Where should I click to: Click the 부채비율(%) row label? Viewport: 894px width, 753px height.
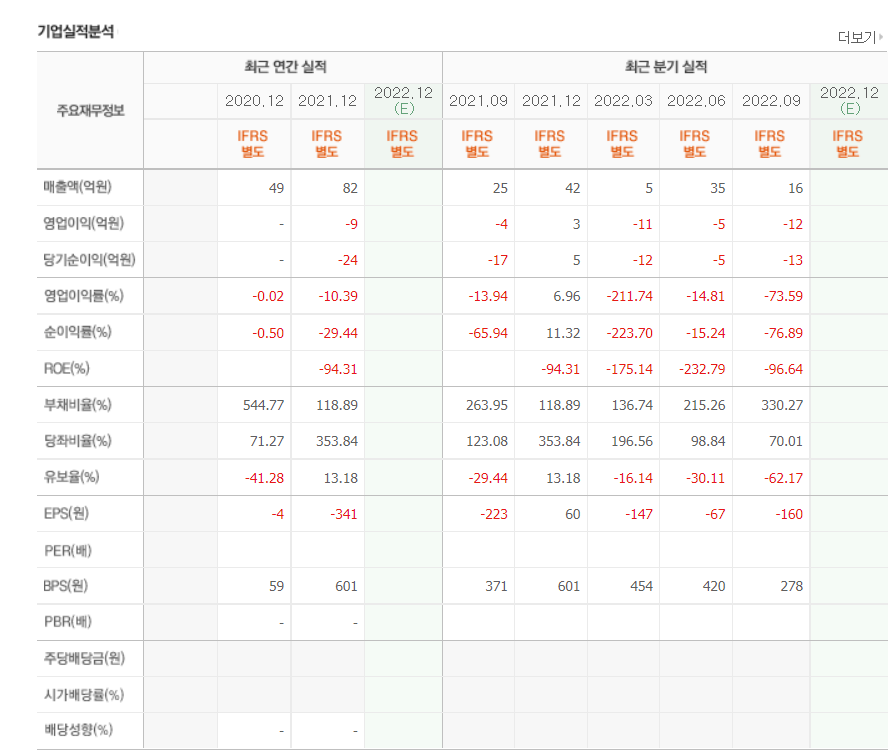click(78, 405)
